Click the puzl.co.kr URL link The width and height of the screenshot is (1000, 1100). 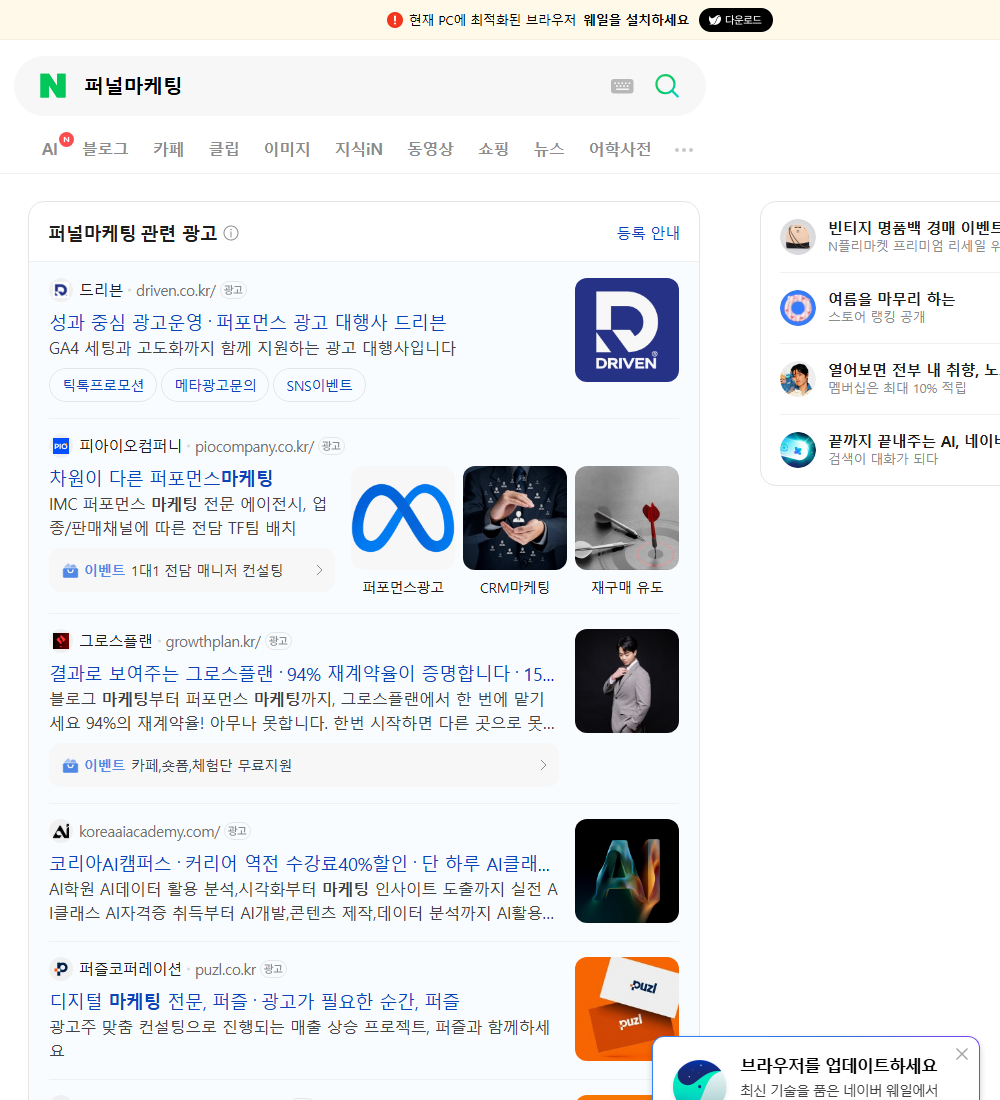coord(225,970)
